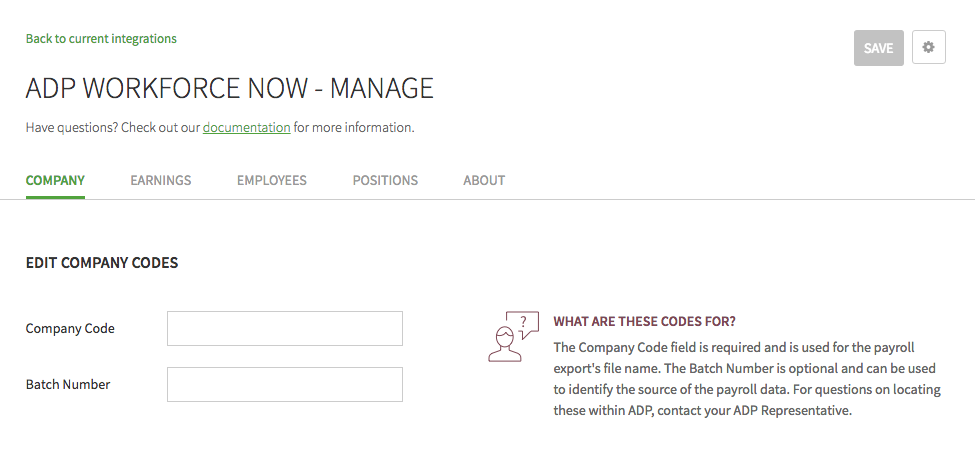Click the EDIT COMPANY CODES heading
Screen dimensions: 975x473
tap(102, 263)
